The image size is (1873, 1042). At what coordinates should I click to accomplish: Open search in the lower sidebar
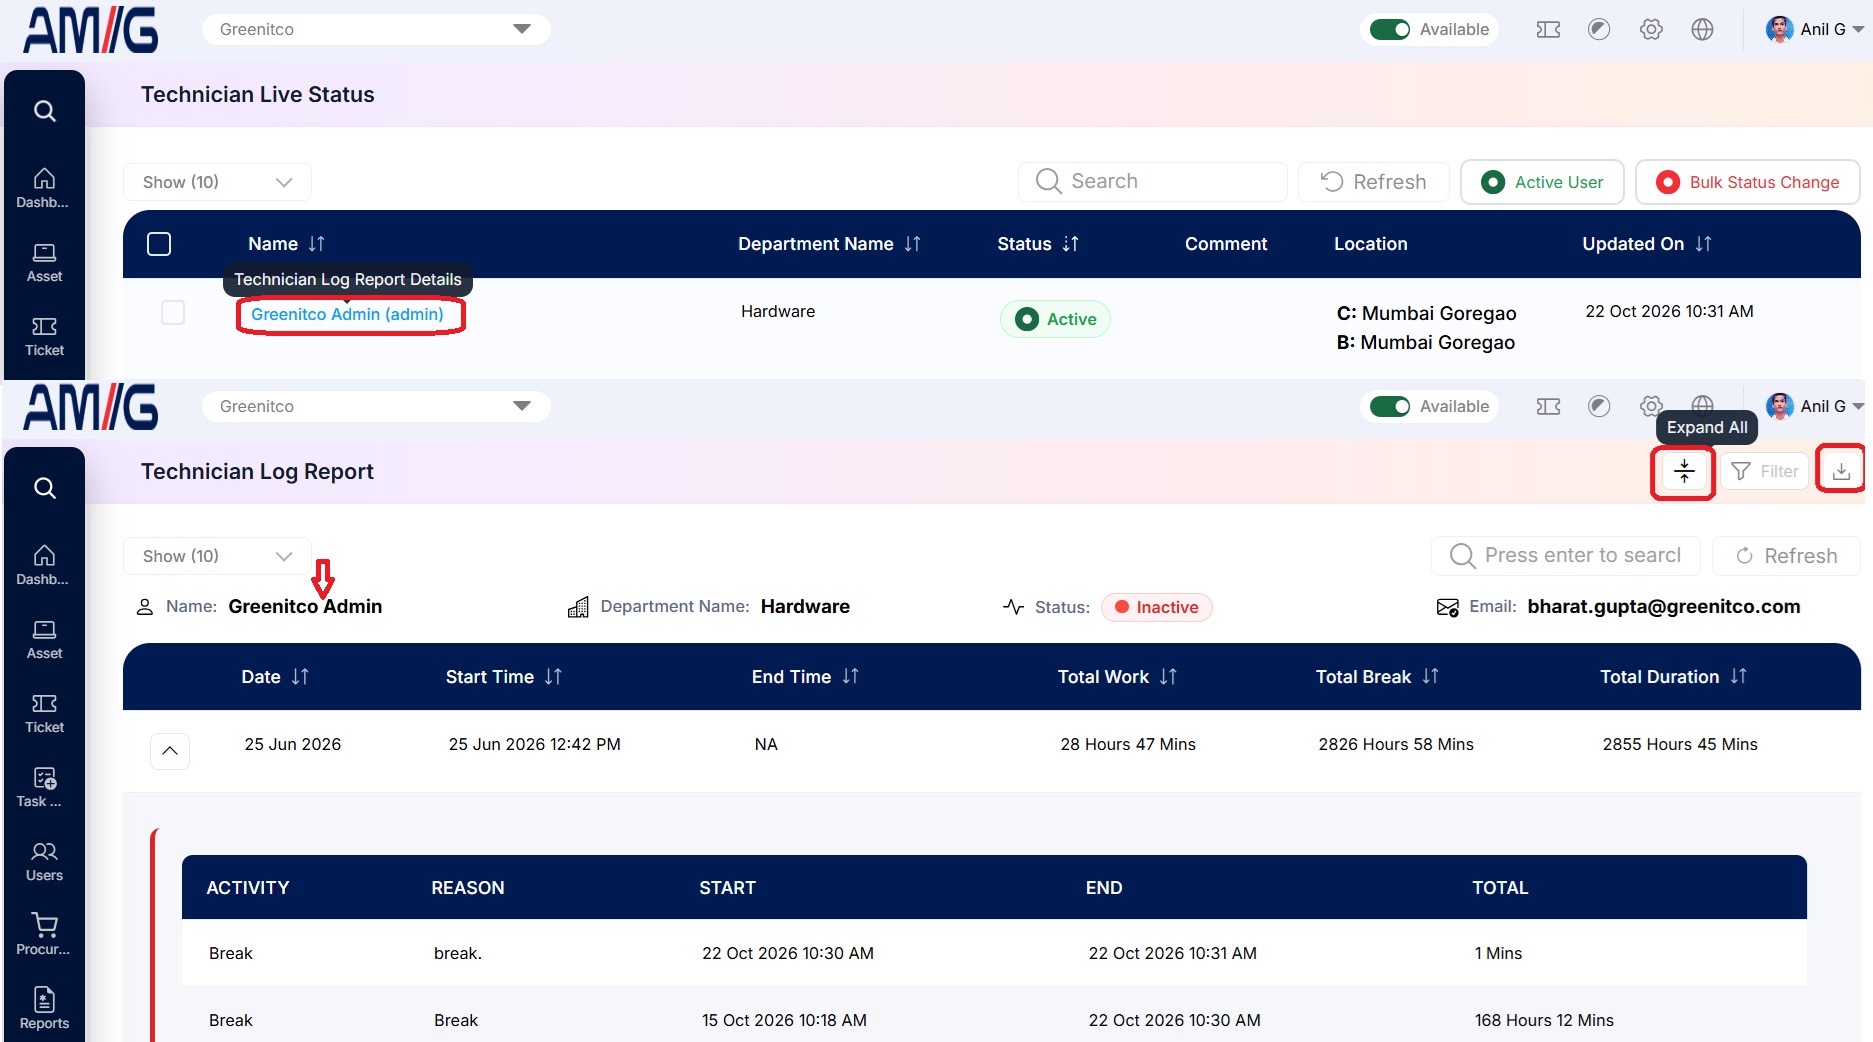coord(44,488)
